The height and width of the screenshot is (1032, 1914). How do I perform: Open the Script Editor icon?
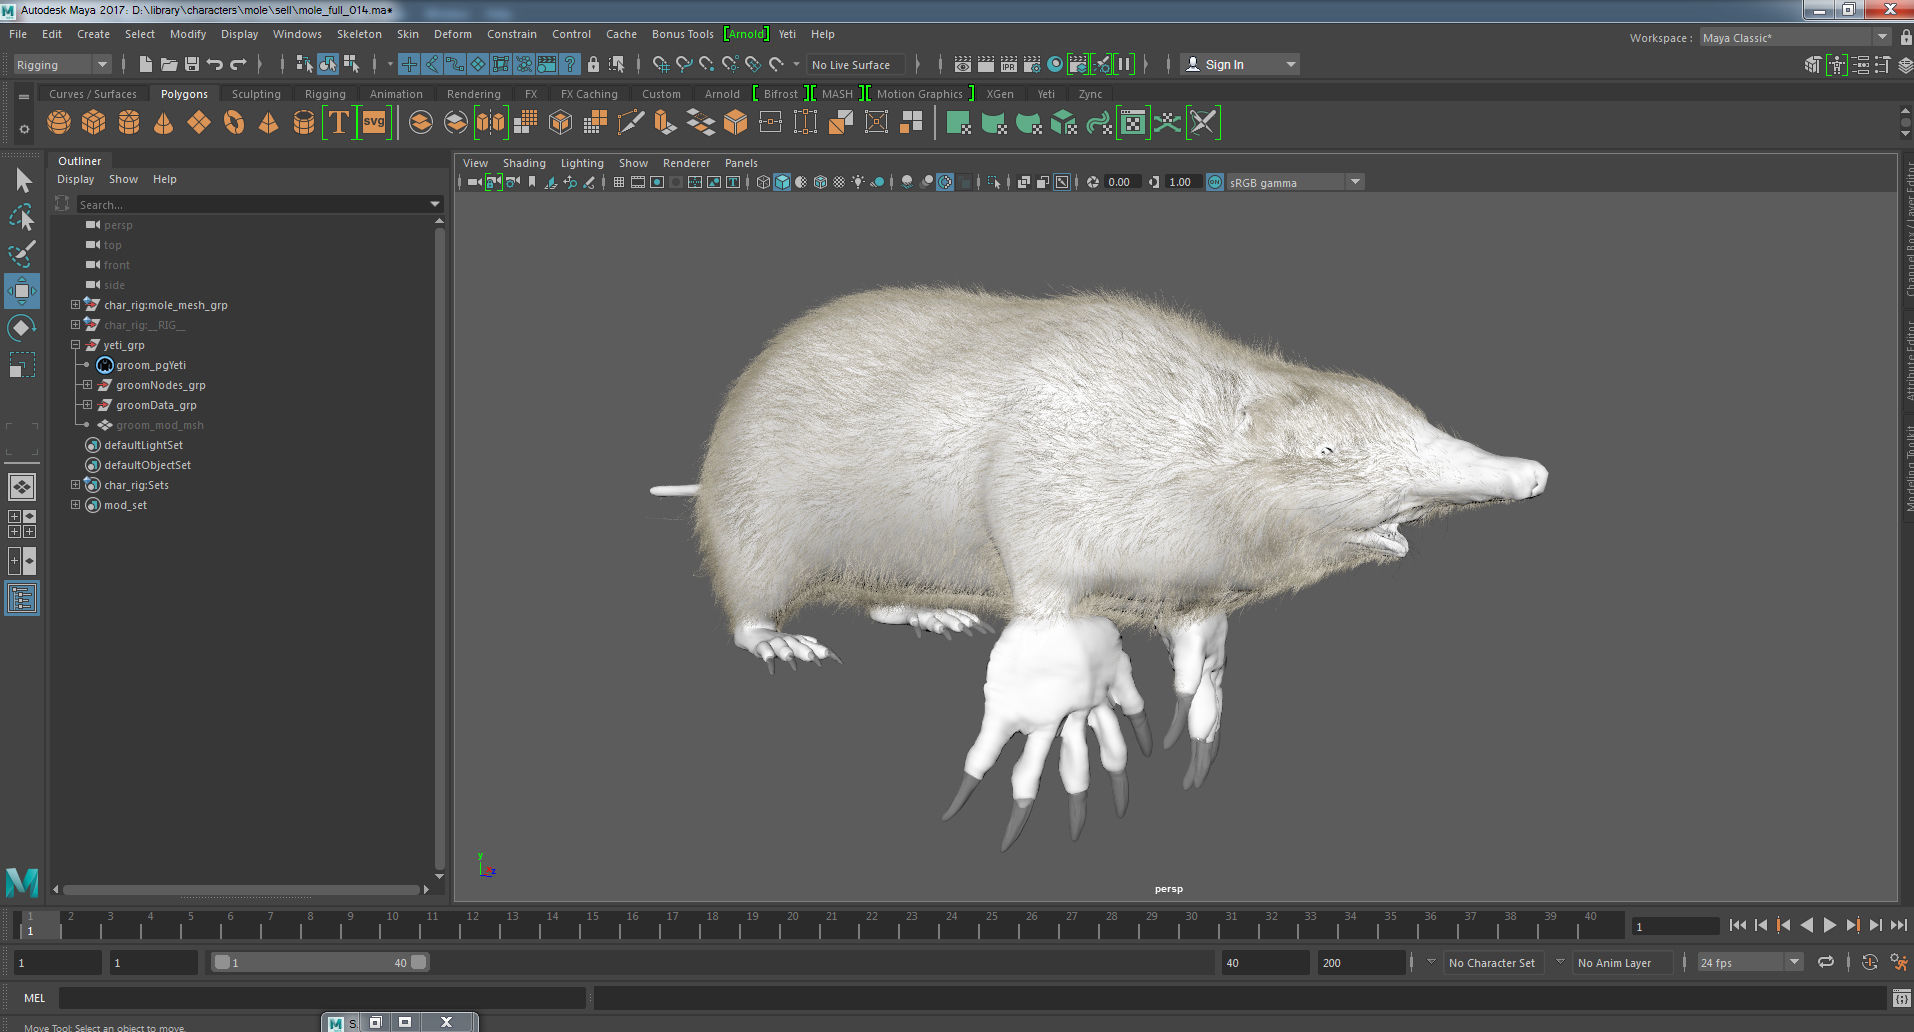point(1901,997)
